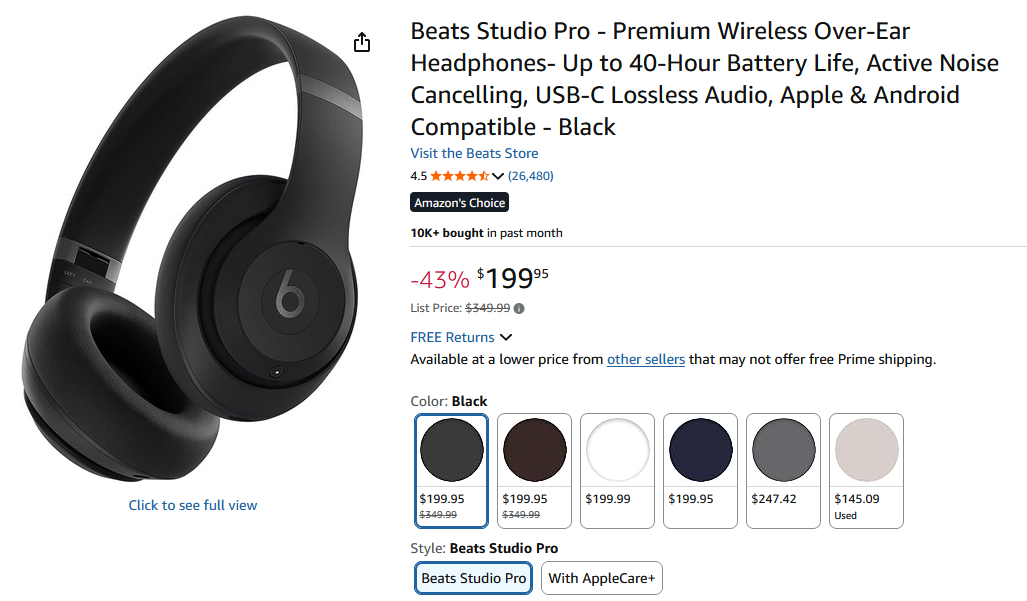Click the List Price info icon

click(x=519, y=308)
